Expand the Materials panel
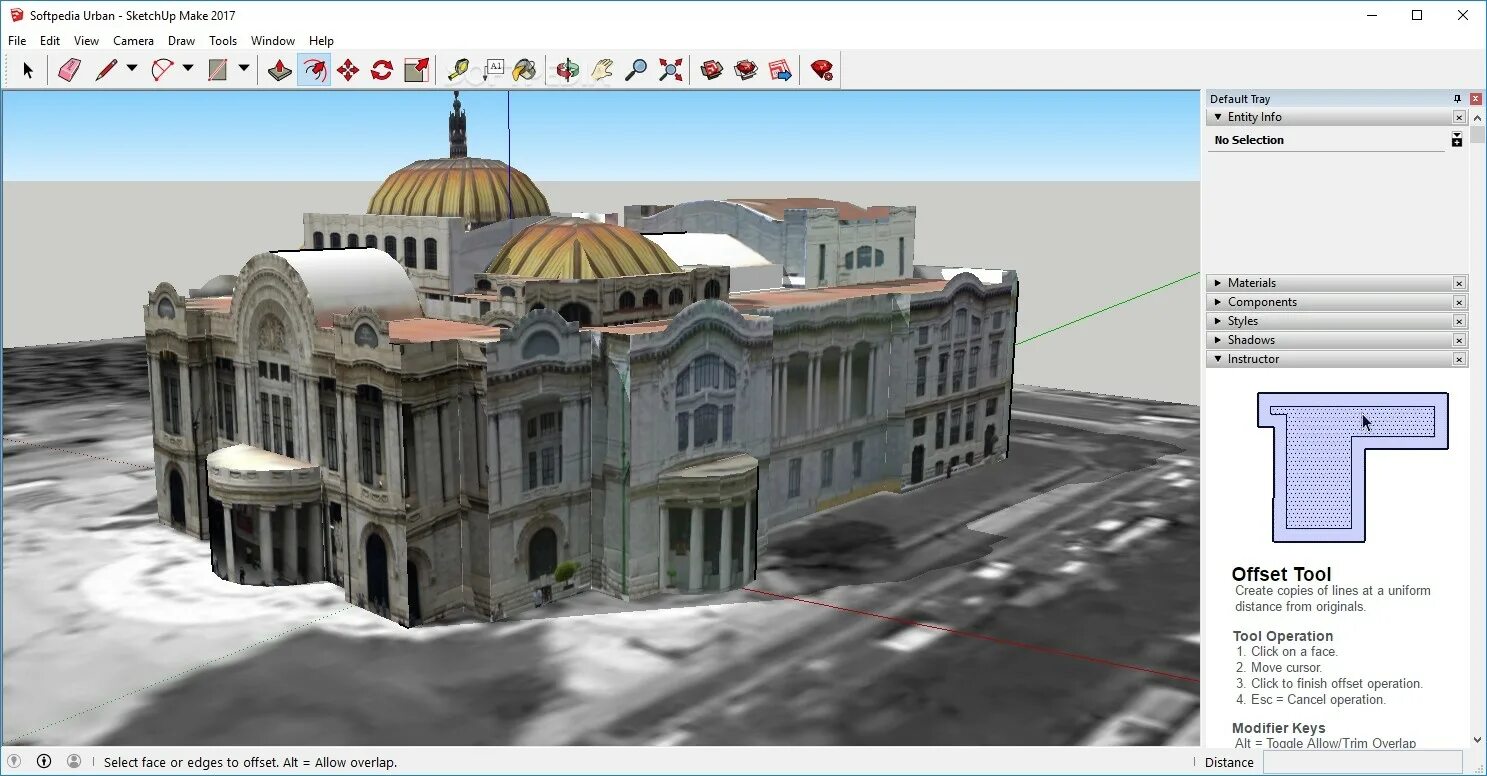 click(1218, 283)
